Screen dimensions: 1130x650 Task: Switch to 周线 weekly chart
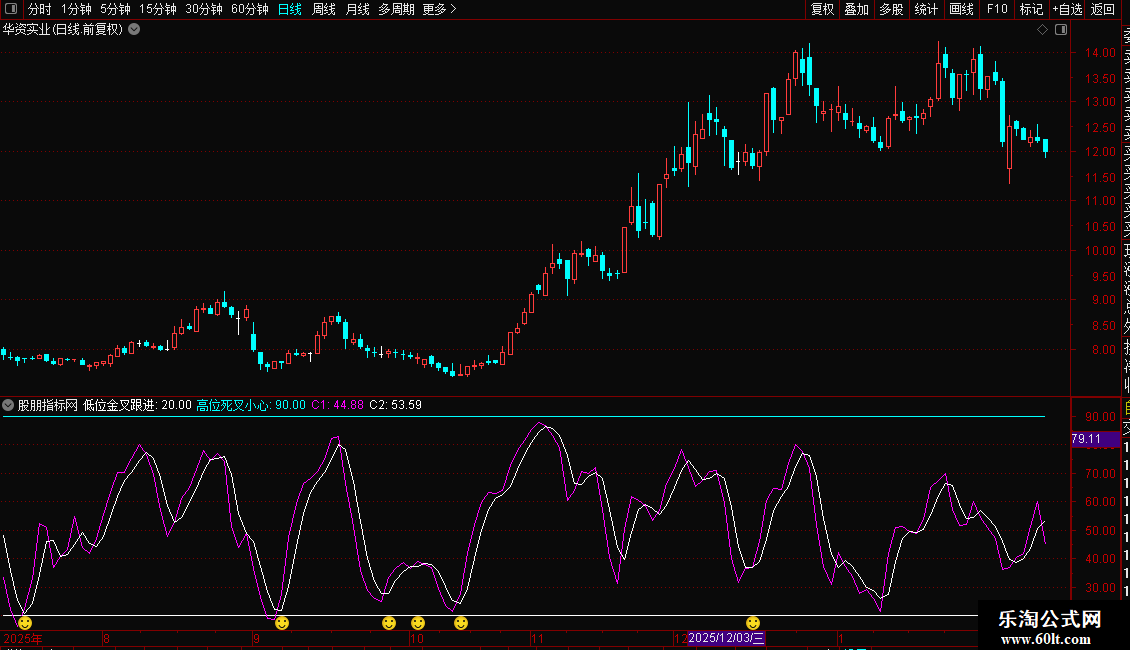pos(324,10)
